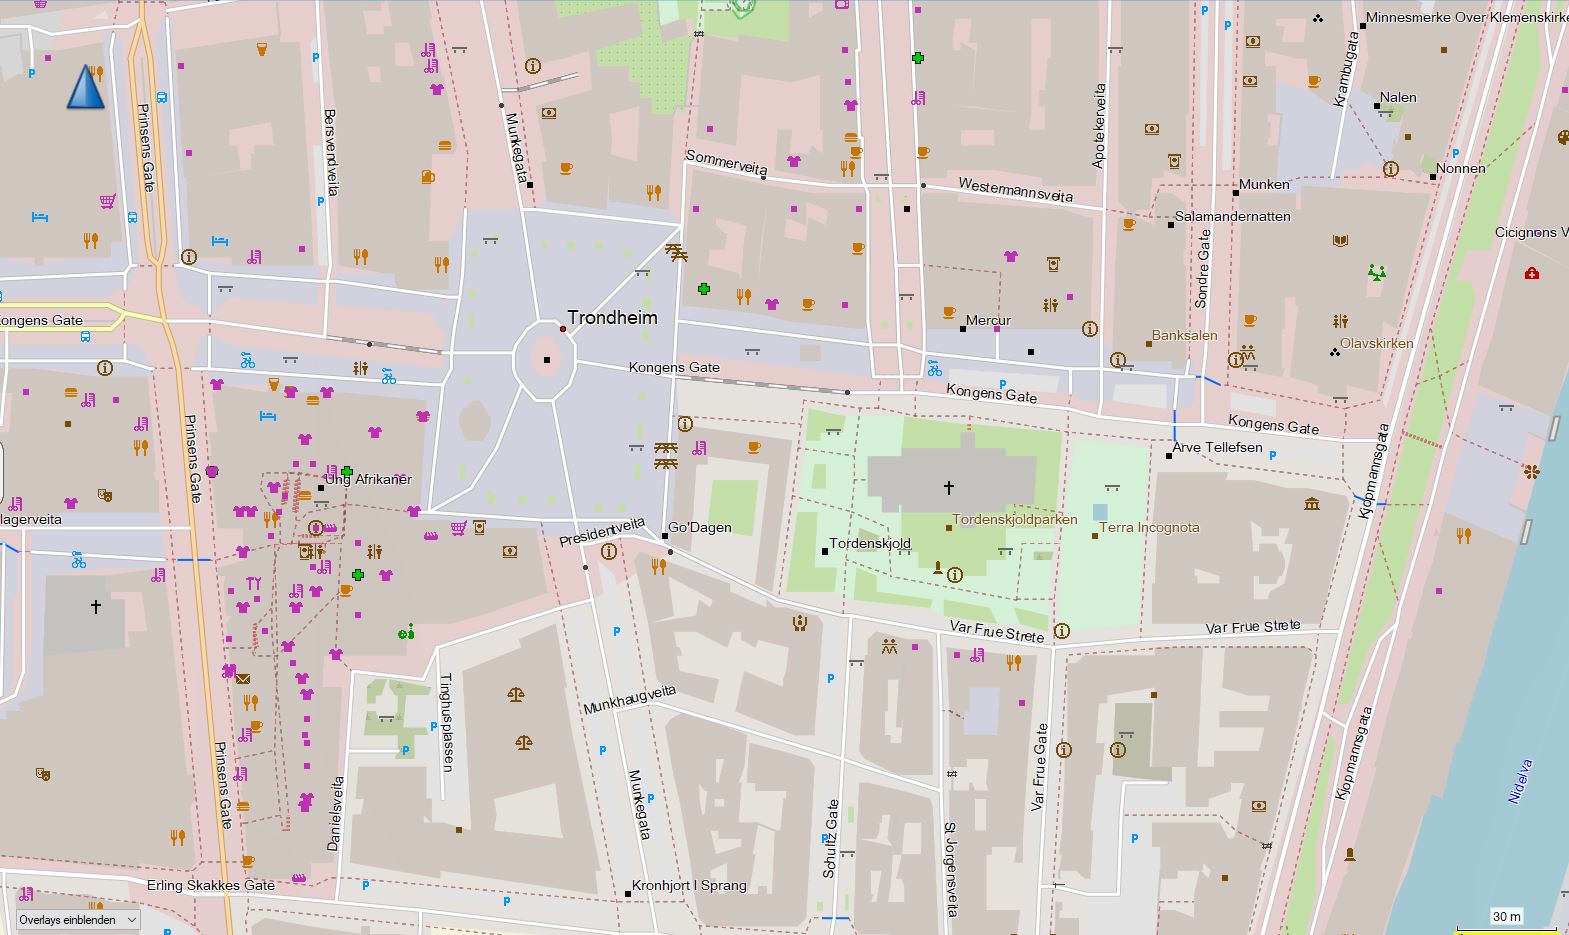Click the red Trondheim city marker
Viewport: 1569px width, 935px height.
coord(563,329)
